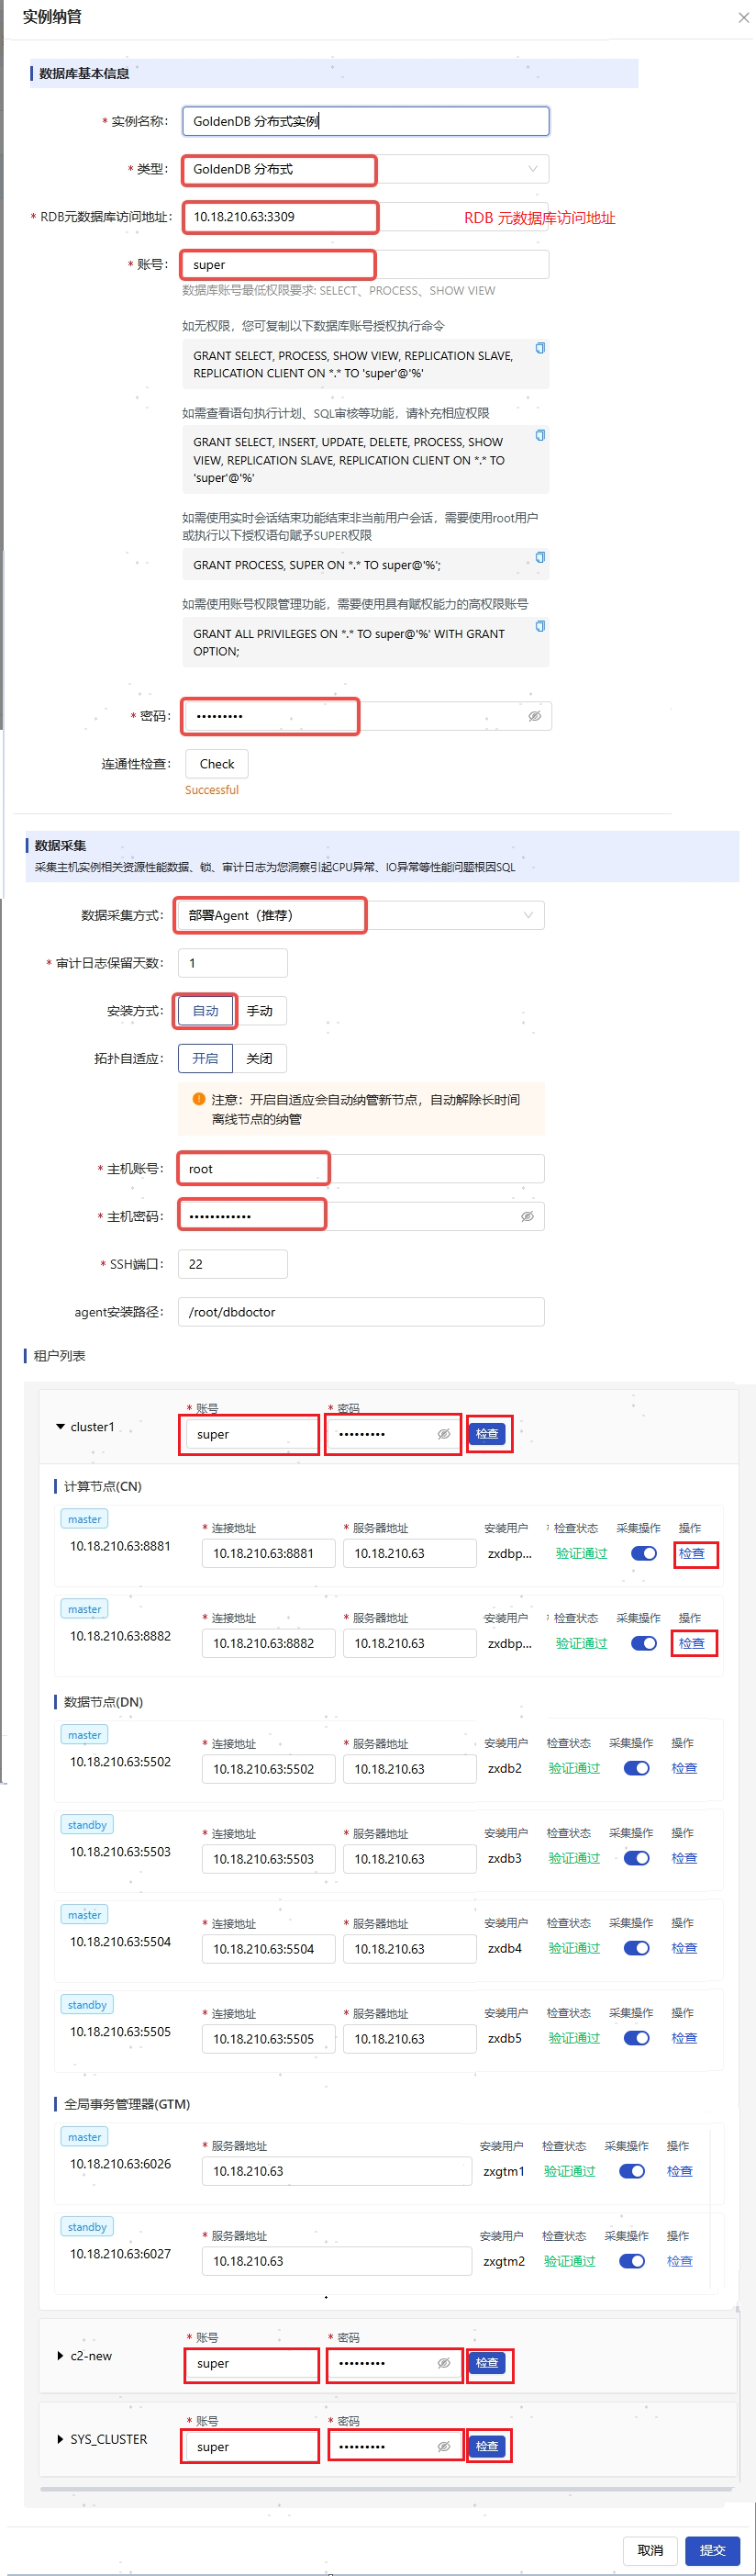Focus the agent安装路径 field
This screenshot has width=756, height=2576.
(361, 1312)
